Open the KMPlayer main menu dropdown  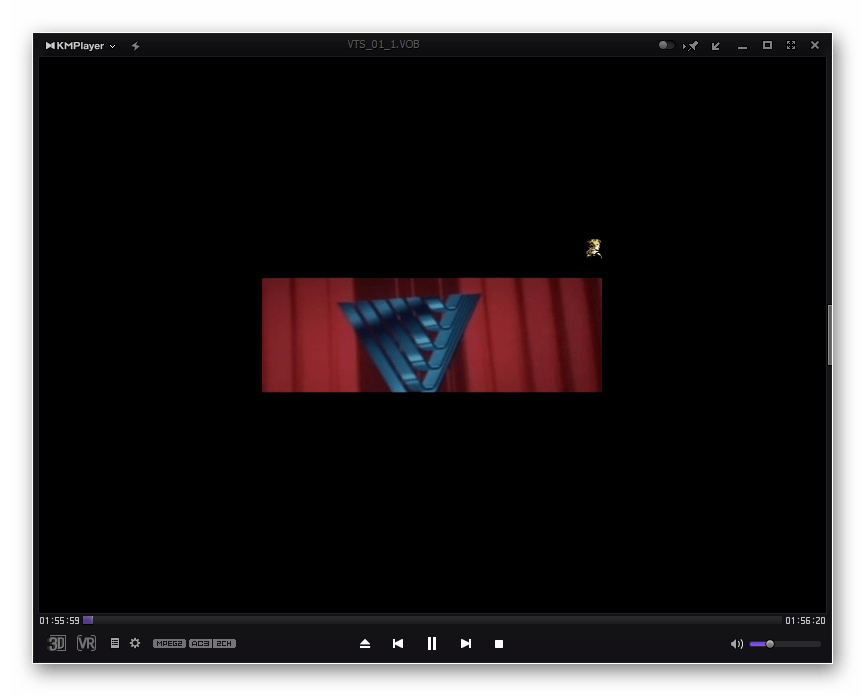coord(113,45)
